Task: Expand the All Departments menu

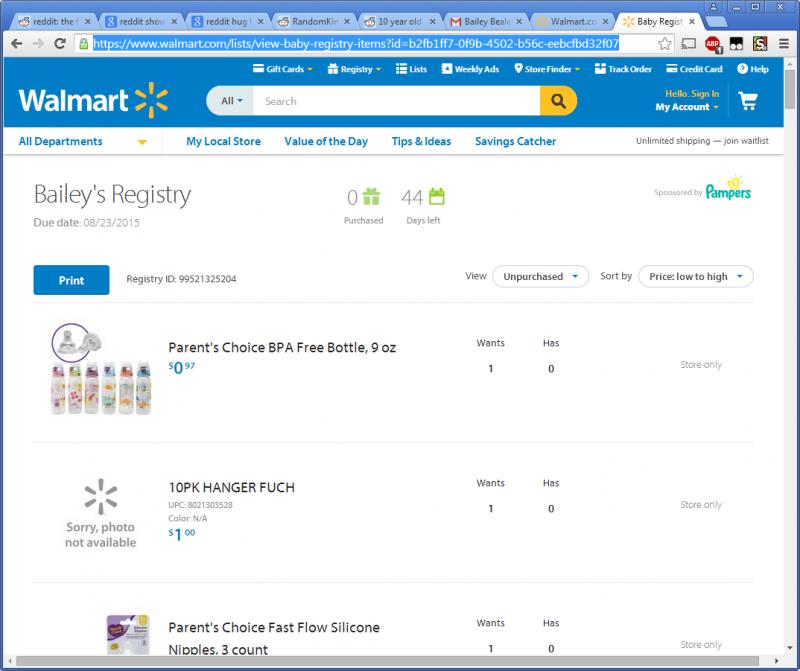Action: tap(83, 141)
